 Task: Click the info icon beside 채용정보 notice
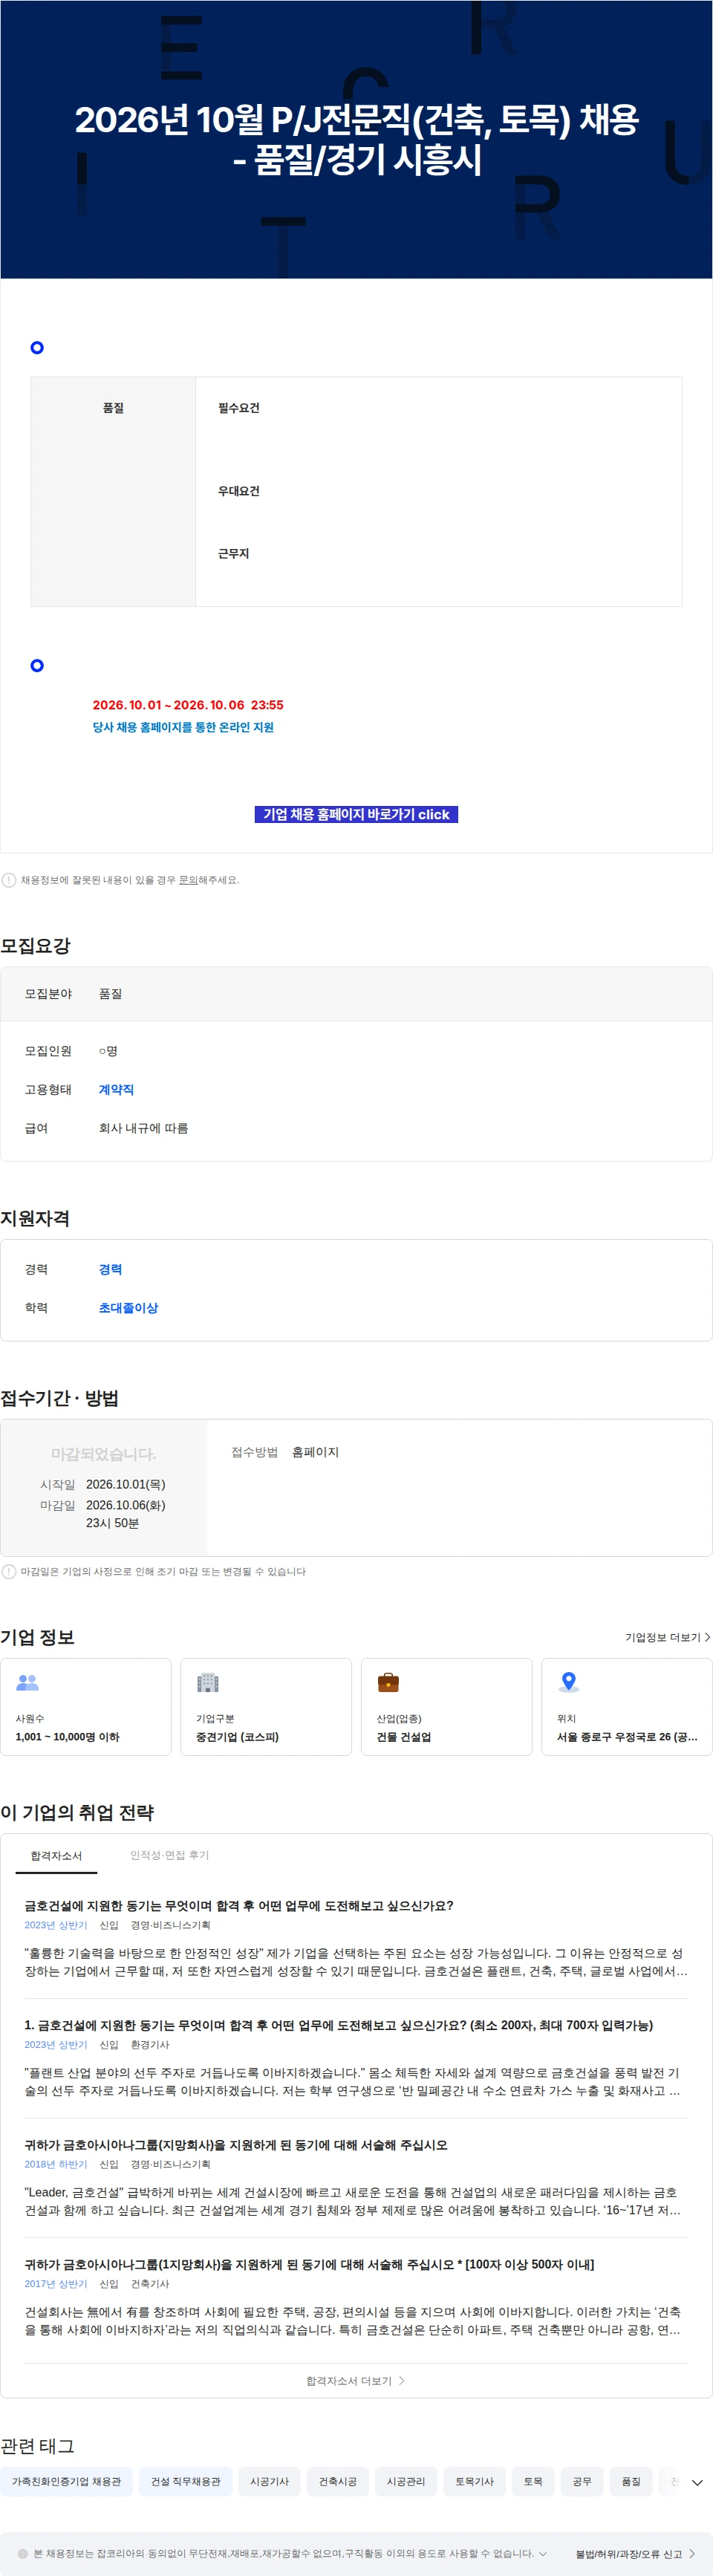click(x=9, y=880)
